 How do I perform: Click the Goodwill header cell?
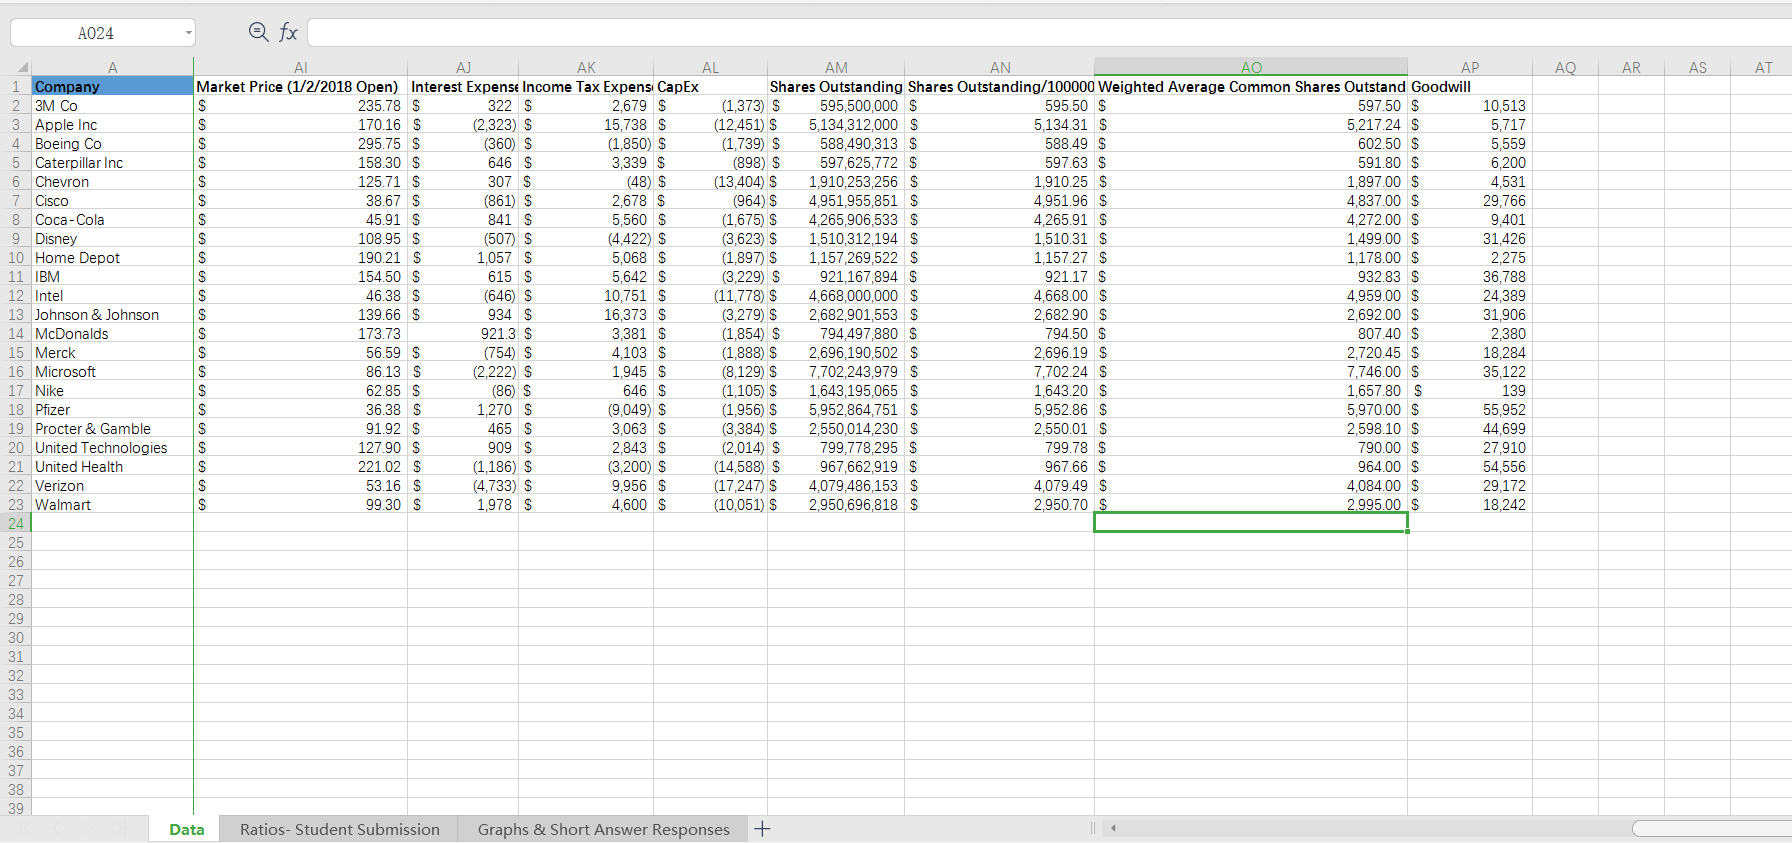coord(1470,87)
